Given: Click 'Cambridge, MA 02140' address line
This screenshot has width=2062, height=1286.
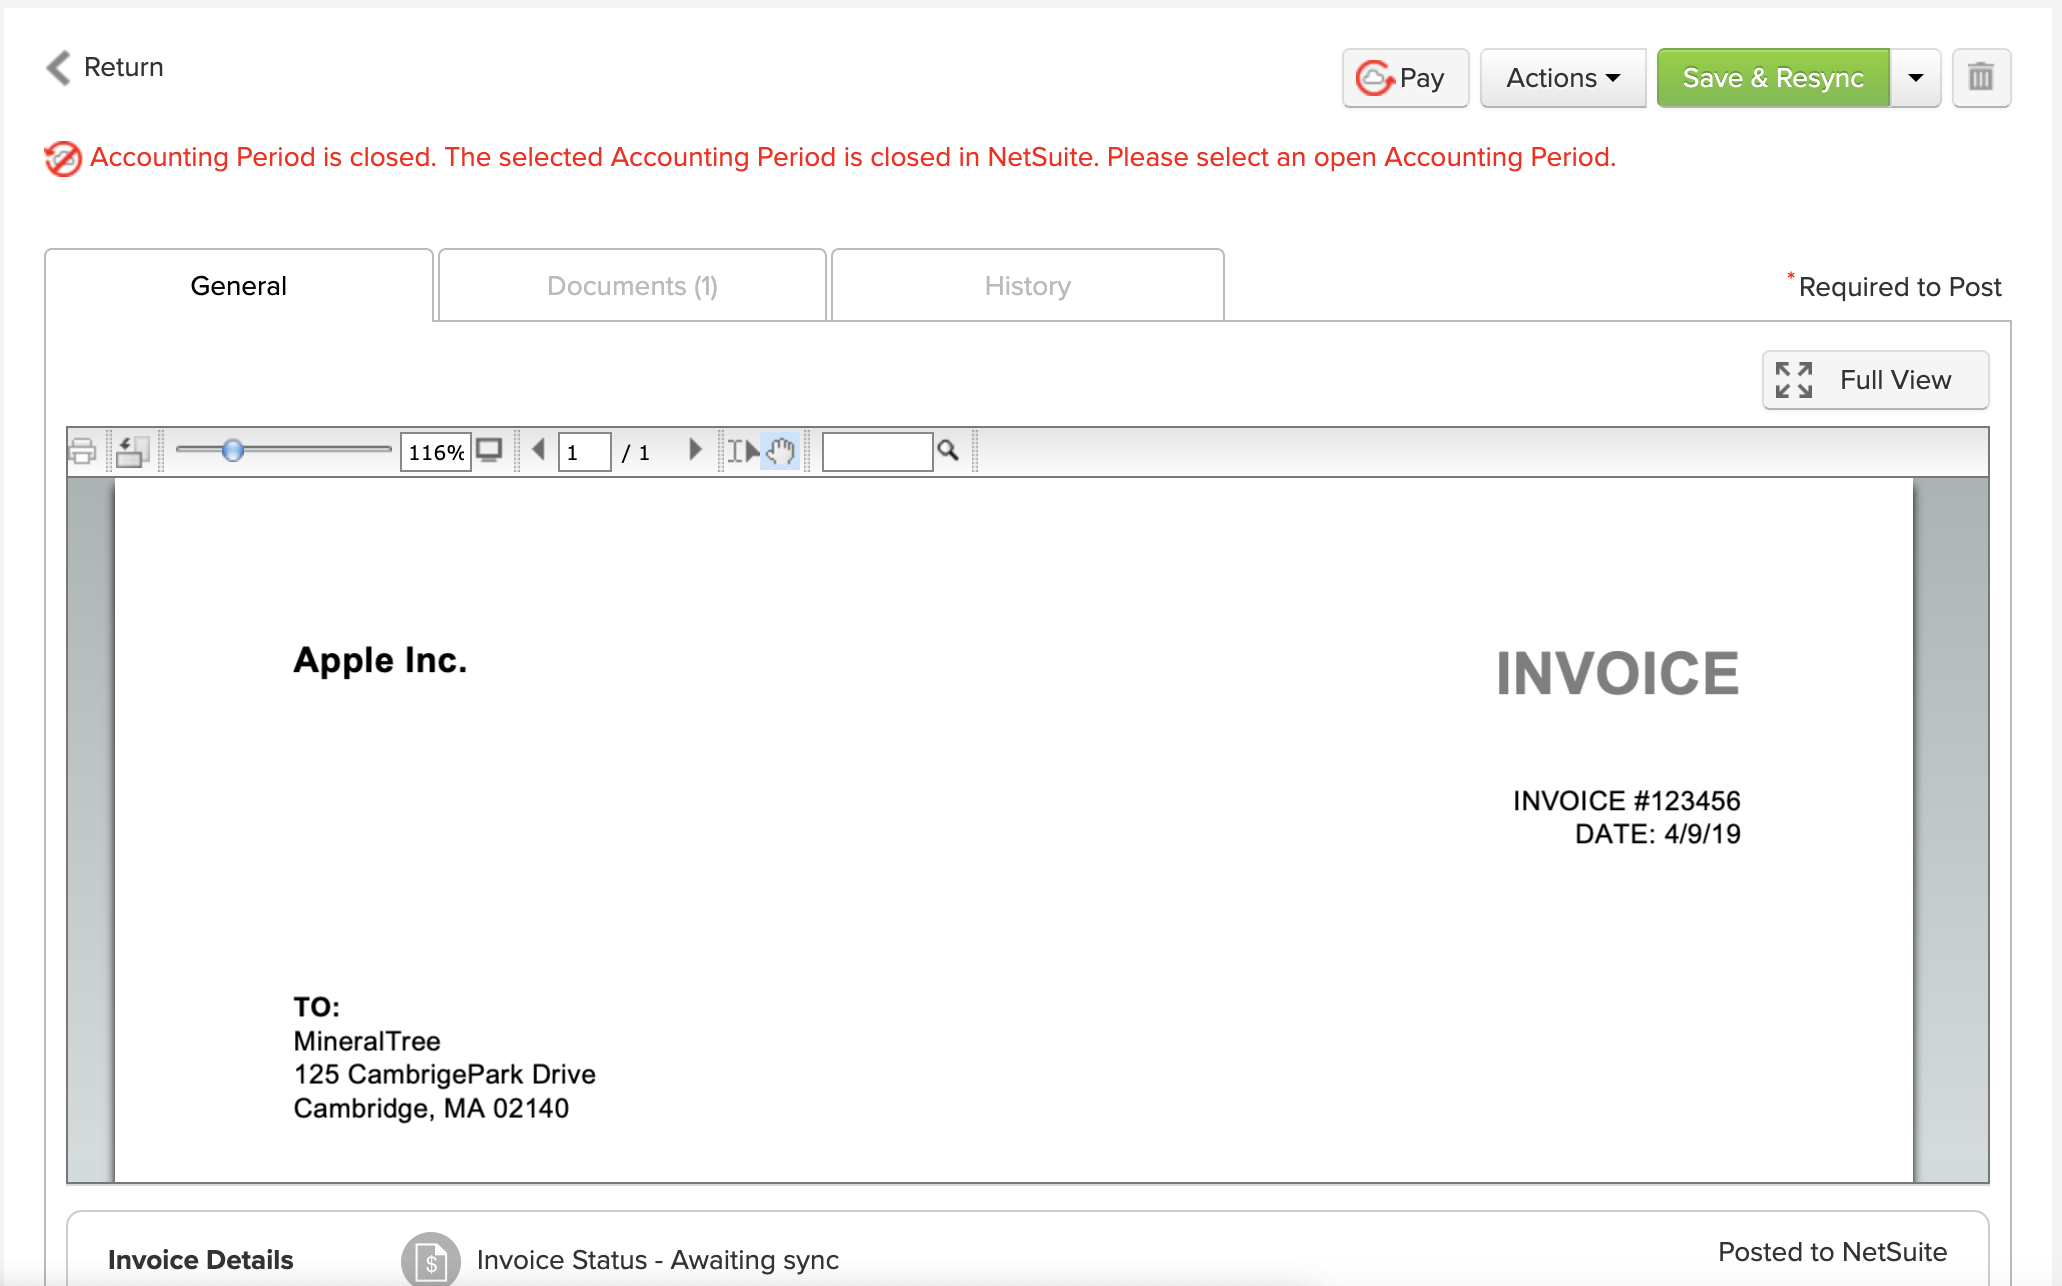Looking at the screenshot, I should click(431, 1109).
